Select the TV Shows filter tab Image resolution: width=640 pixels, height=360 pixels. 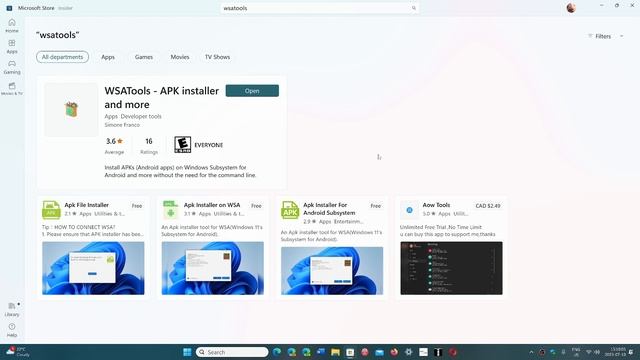pos(218,57)
